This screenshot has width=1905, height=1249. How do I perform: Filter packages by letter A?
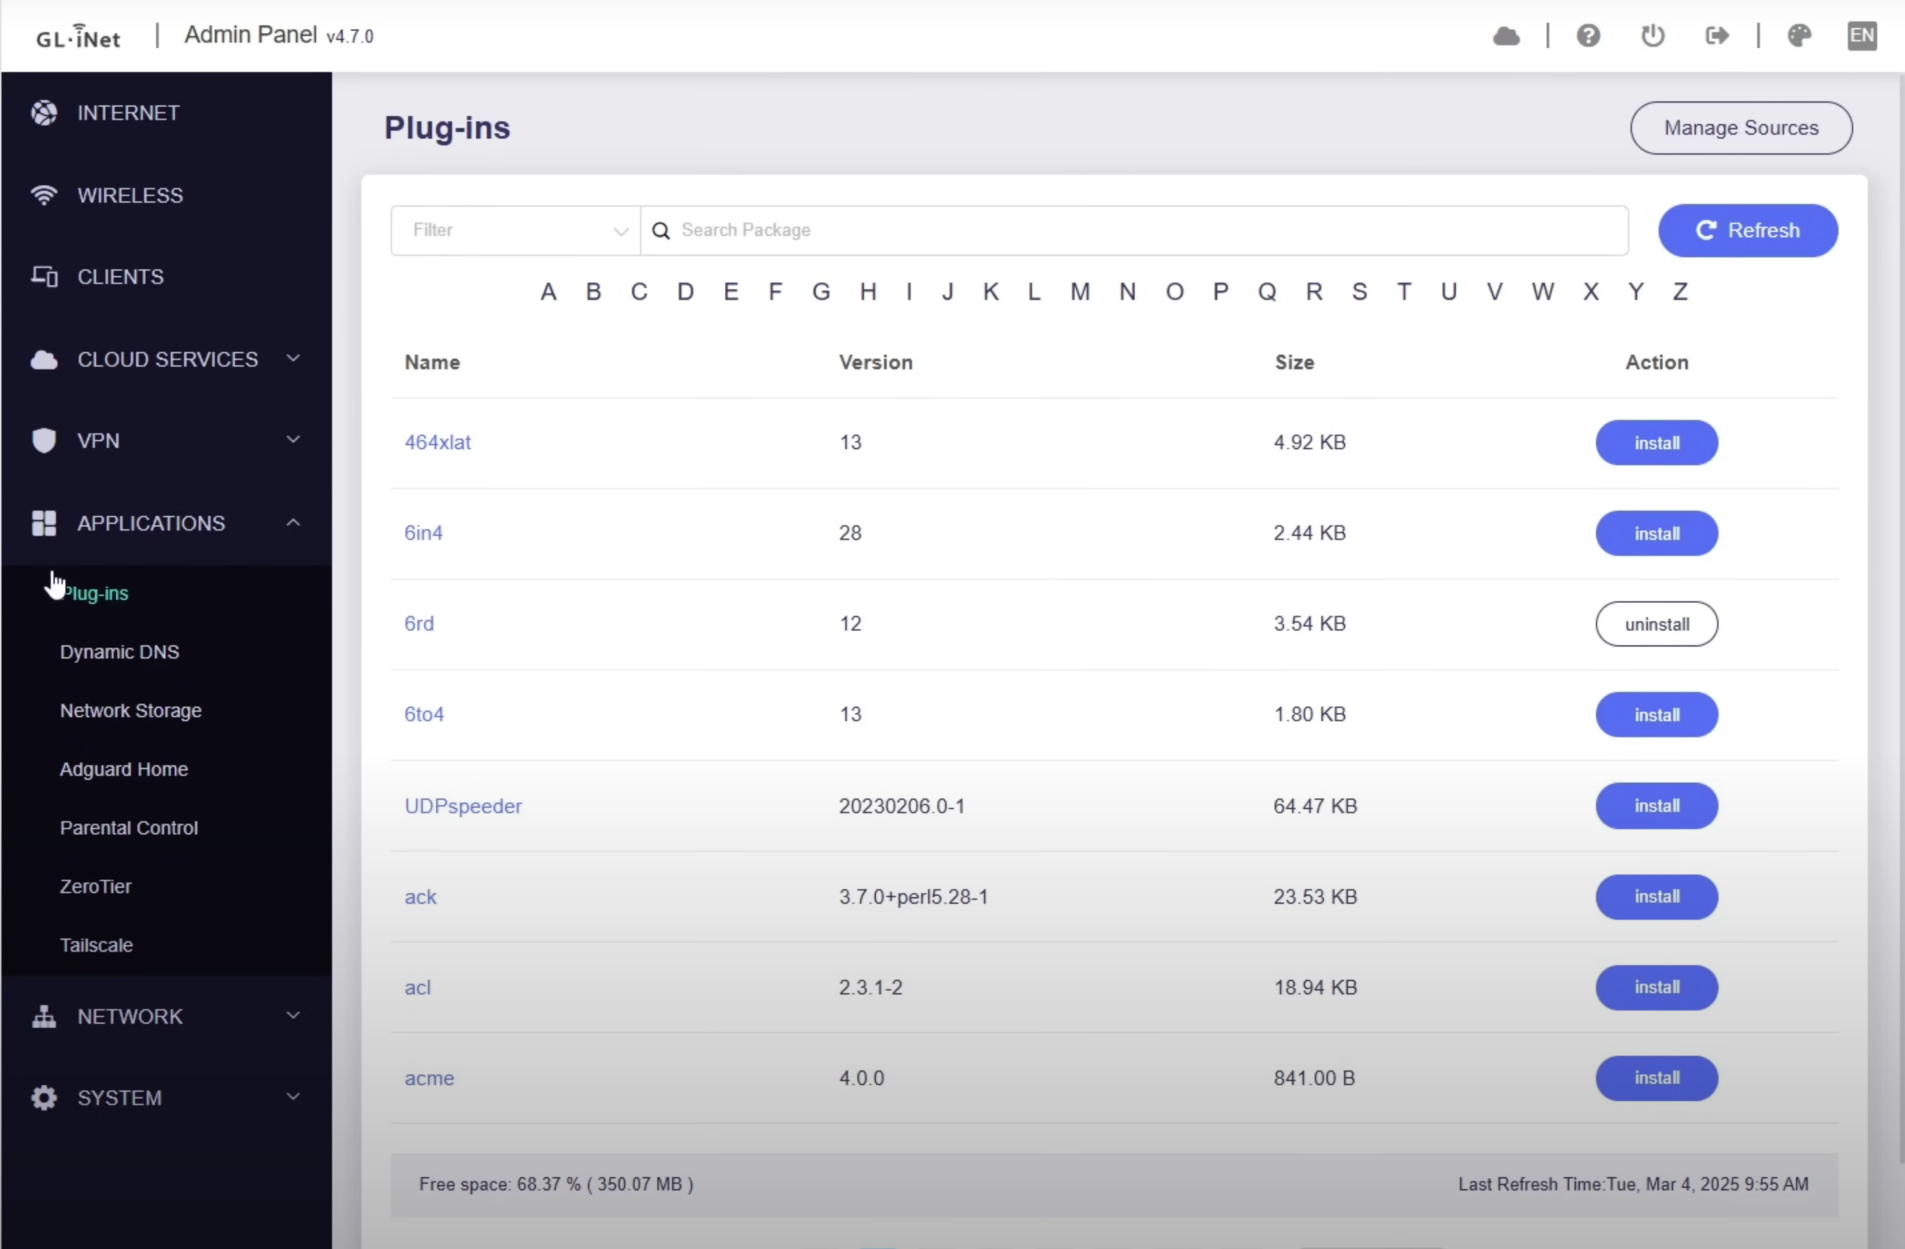548,292
